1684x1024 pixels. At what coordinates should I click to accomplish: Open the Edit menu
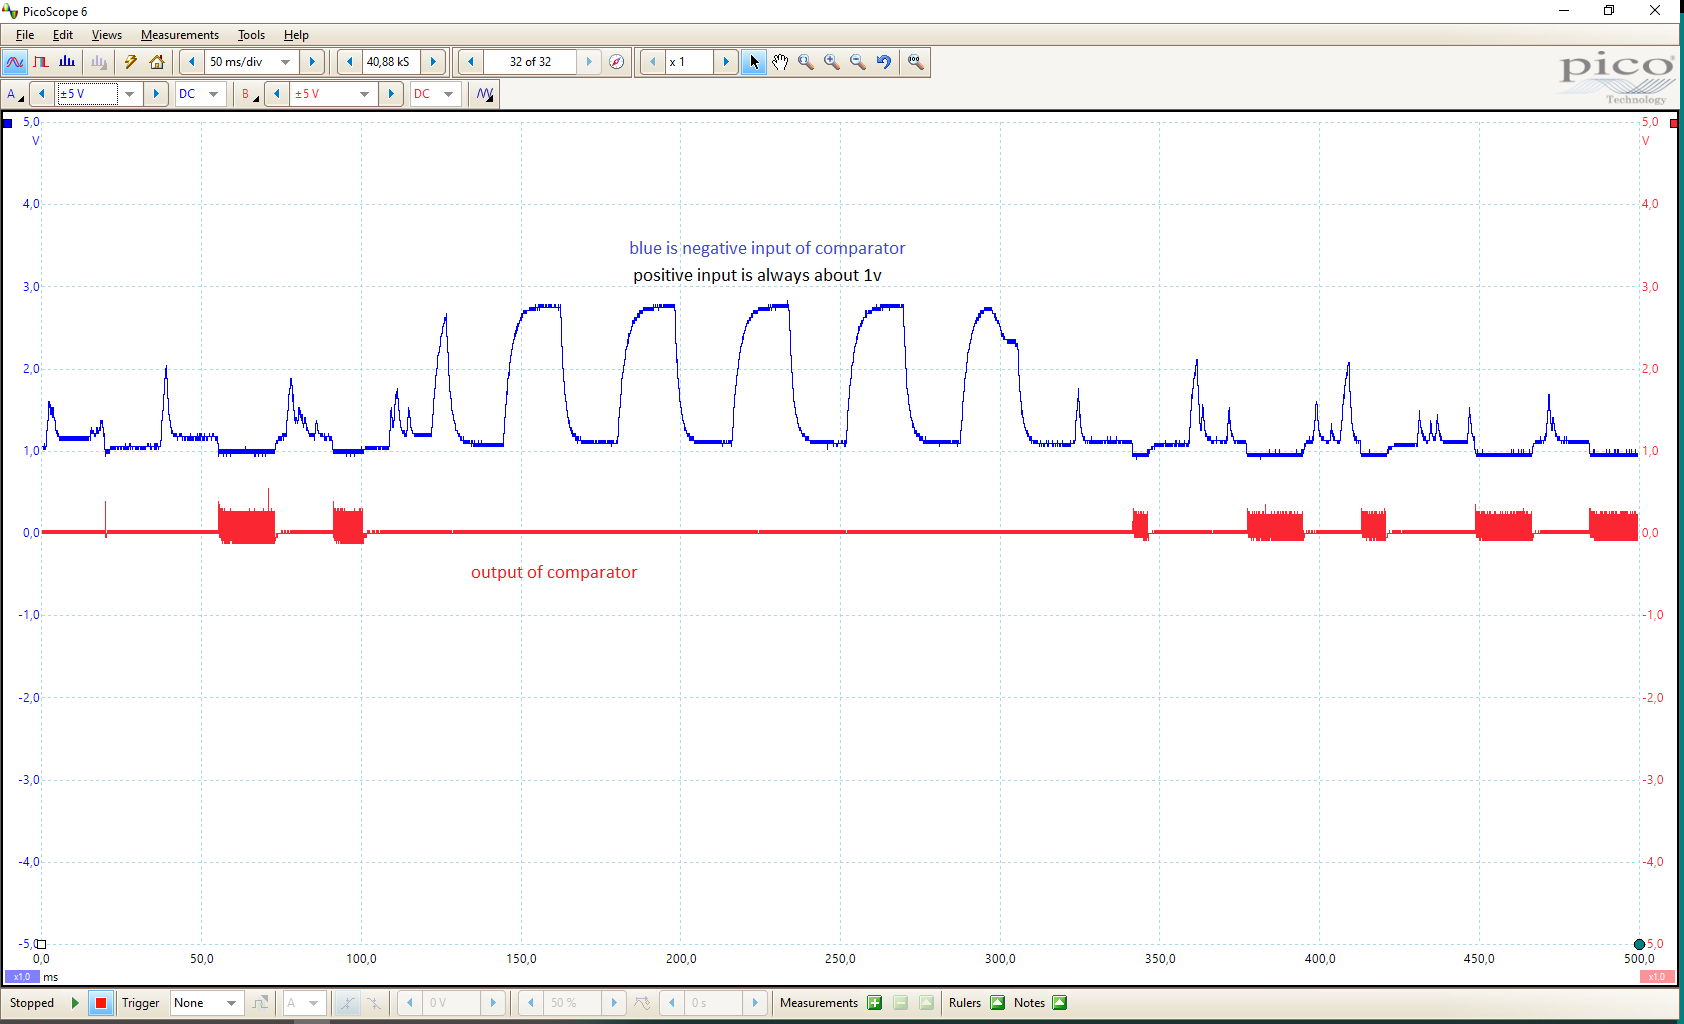pos(63,35)
